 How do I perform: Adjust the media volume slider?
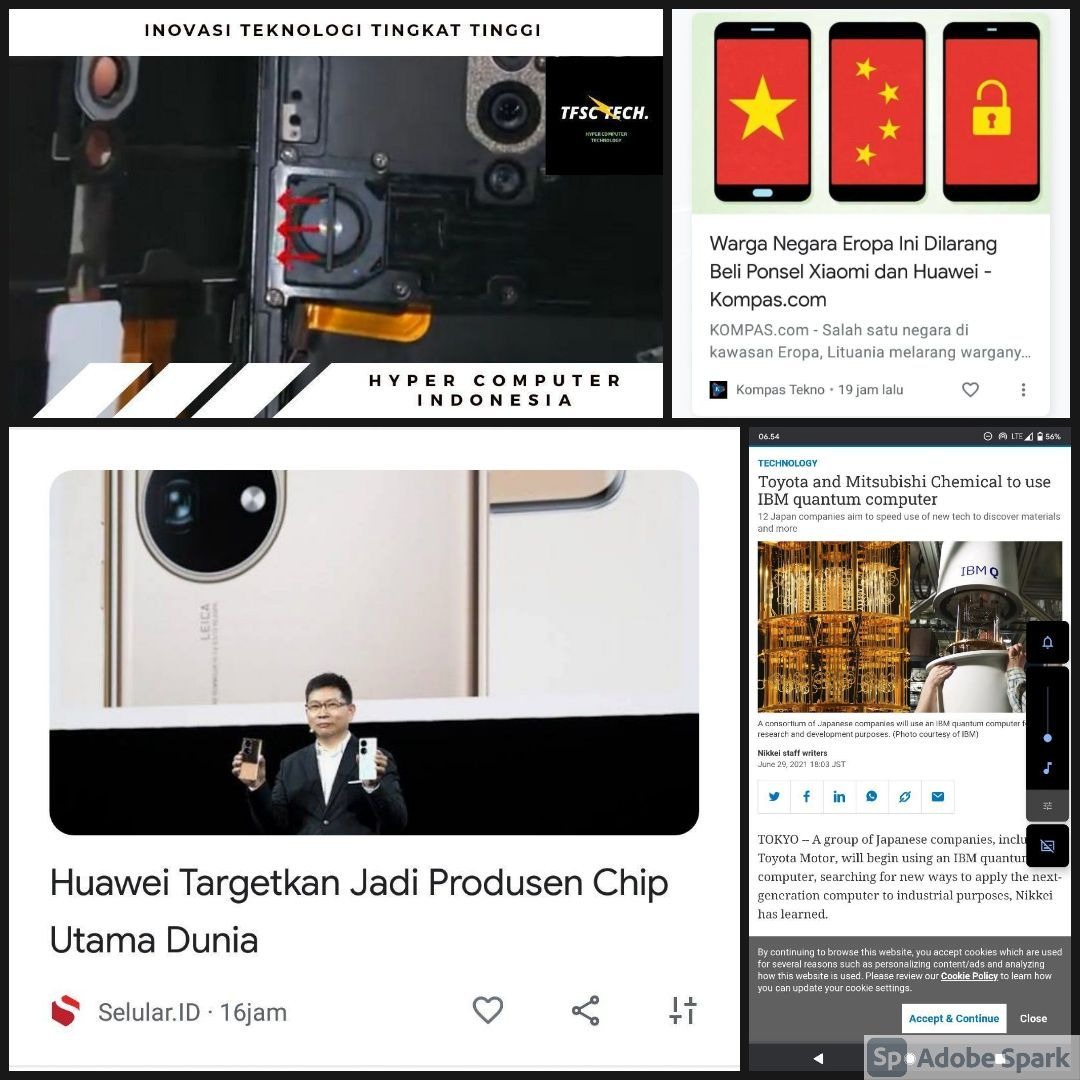[x=1048, y=714]
